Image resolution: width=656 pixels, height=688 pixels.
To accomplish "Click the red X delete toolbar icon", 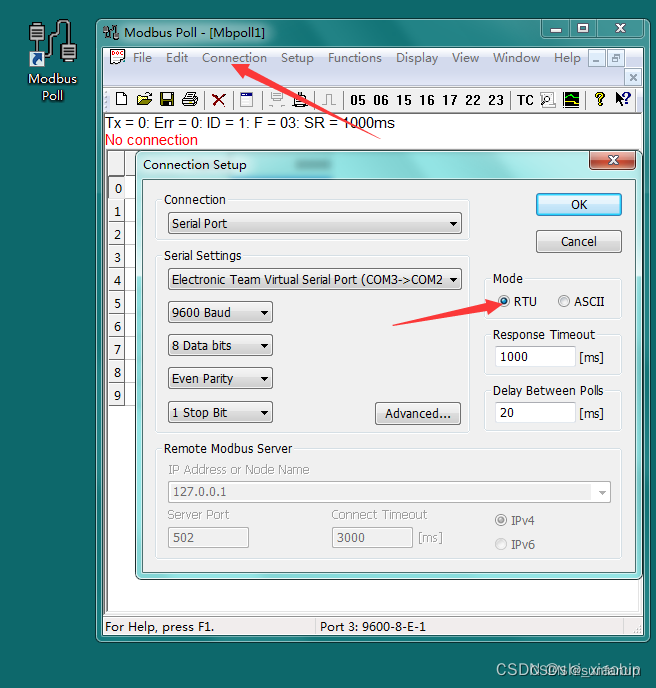I will pyautogui.click(x=219, y=100).
